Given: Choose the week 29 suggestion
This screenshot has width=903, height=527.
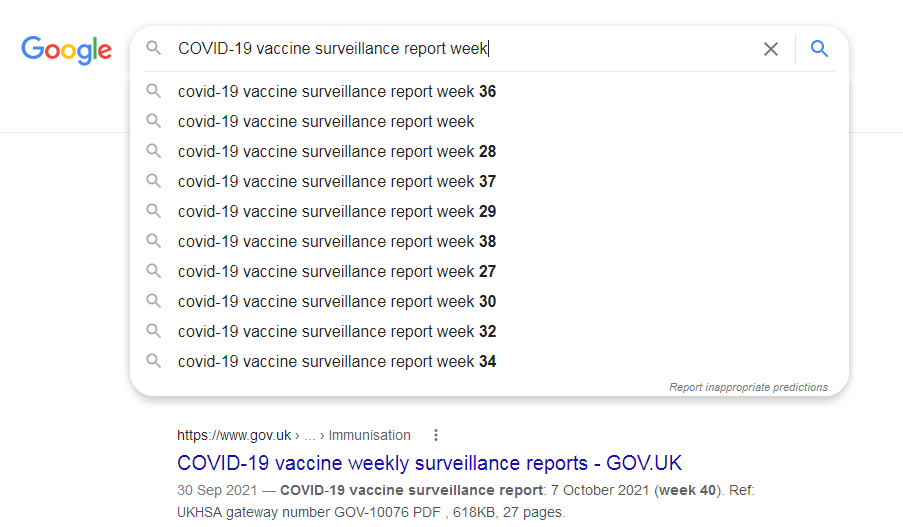Looking at the screenshot, I should 337,212.
